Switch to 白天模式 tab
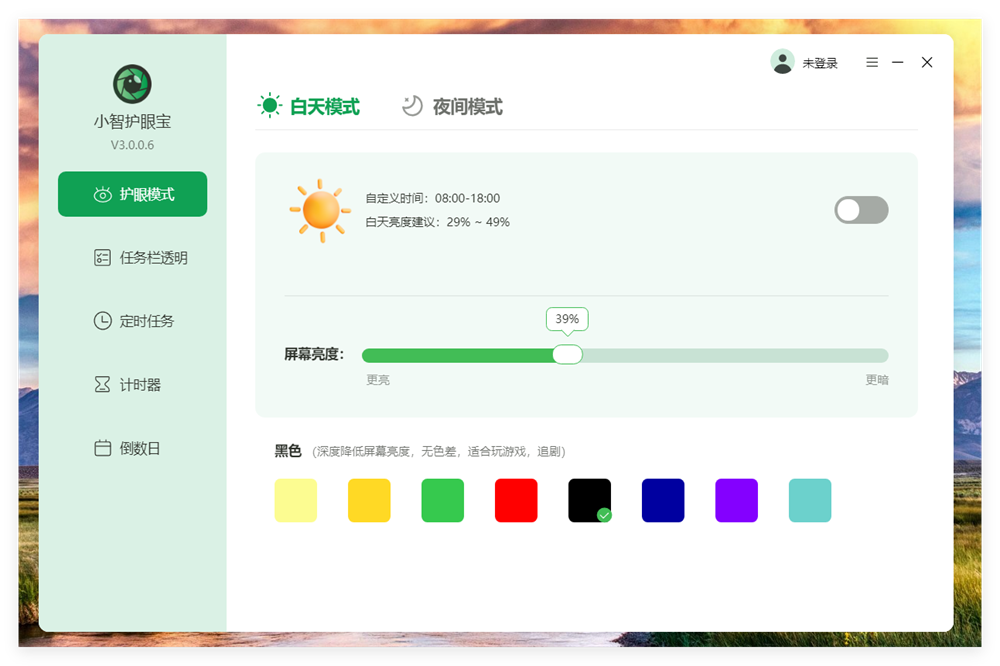 coord(309,106)
